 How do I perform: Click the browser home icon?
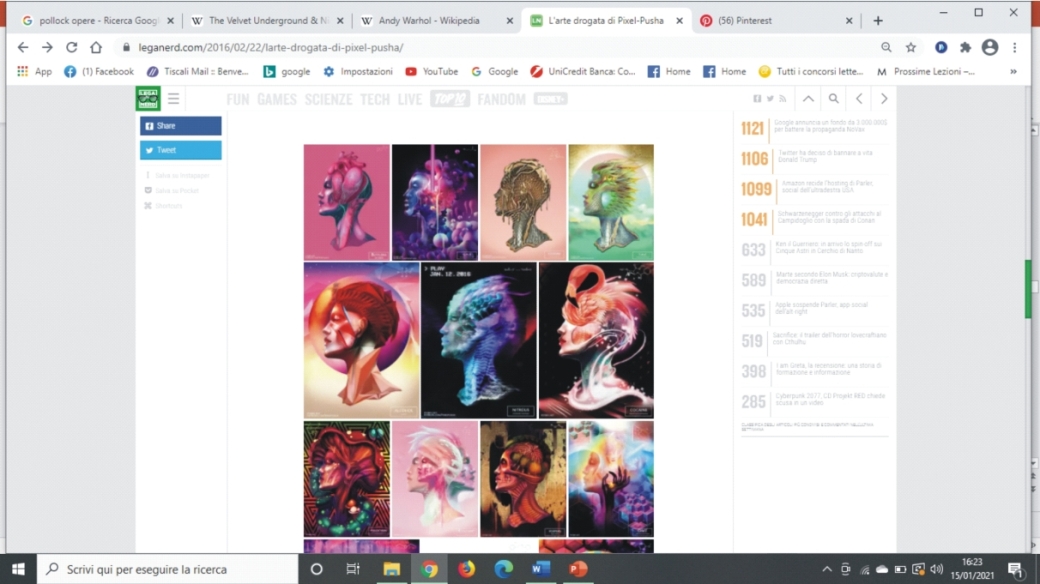96,47
